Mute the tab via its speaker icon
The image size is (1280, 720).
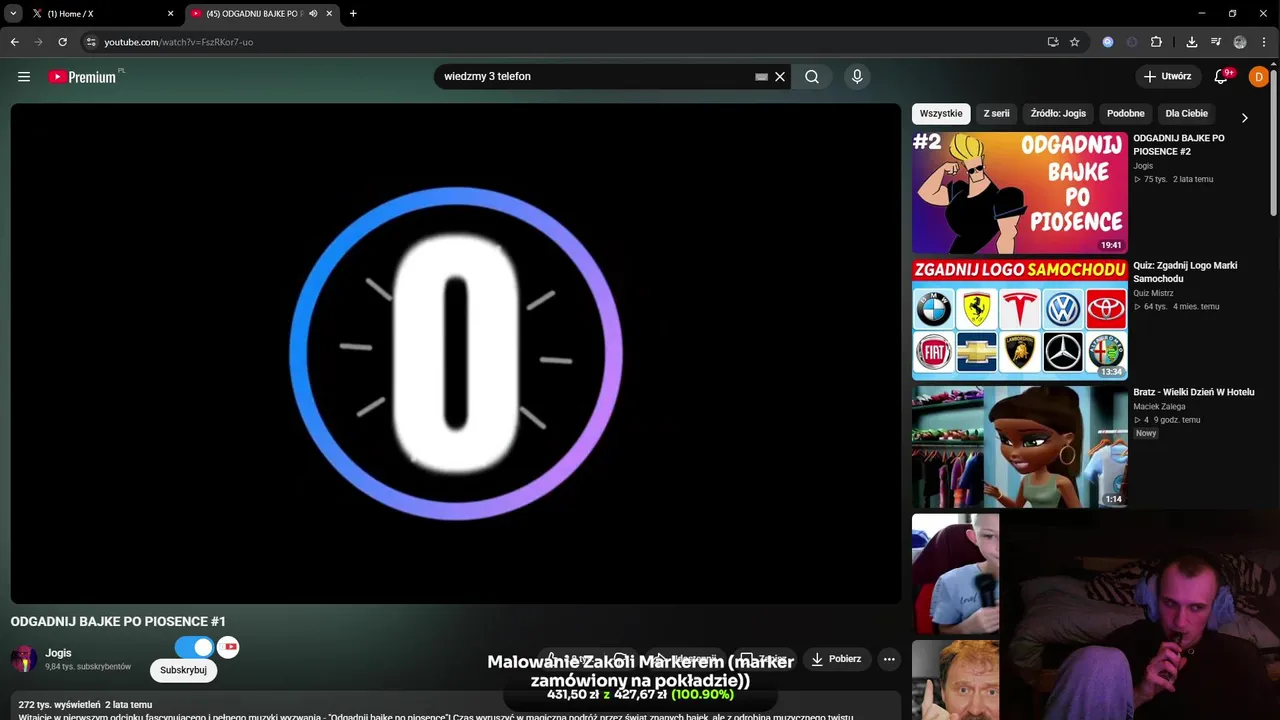tap(313, 14)
